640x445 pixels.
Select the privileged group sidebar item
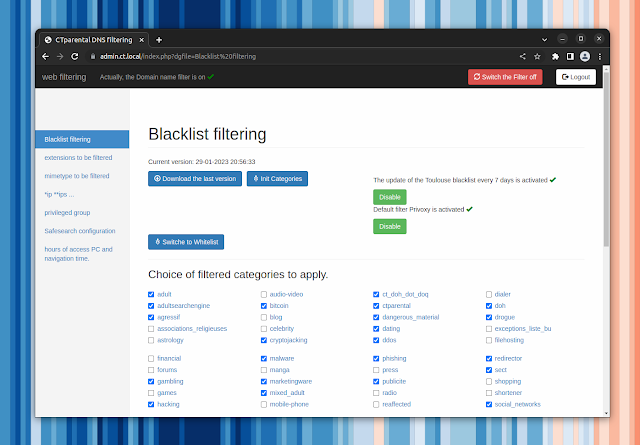click(67, 212)
